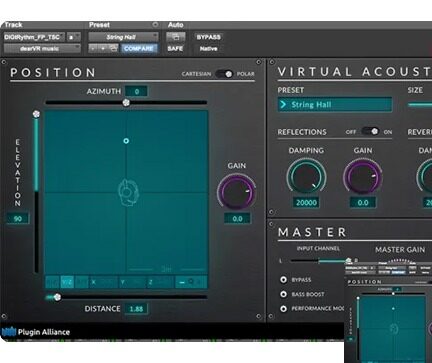Click the zoom out minus button below the pad
Viewport: 432px width, 363px height.
182,283
